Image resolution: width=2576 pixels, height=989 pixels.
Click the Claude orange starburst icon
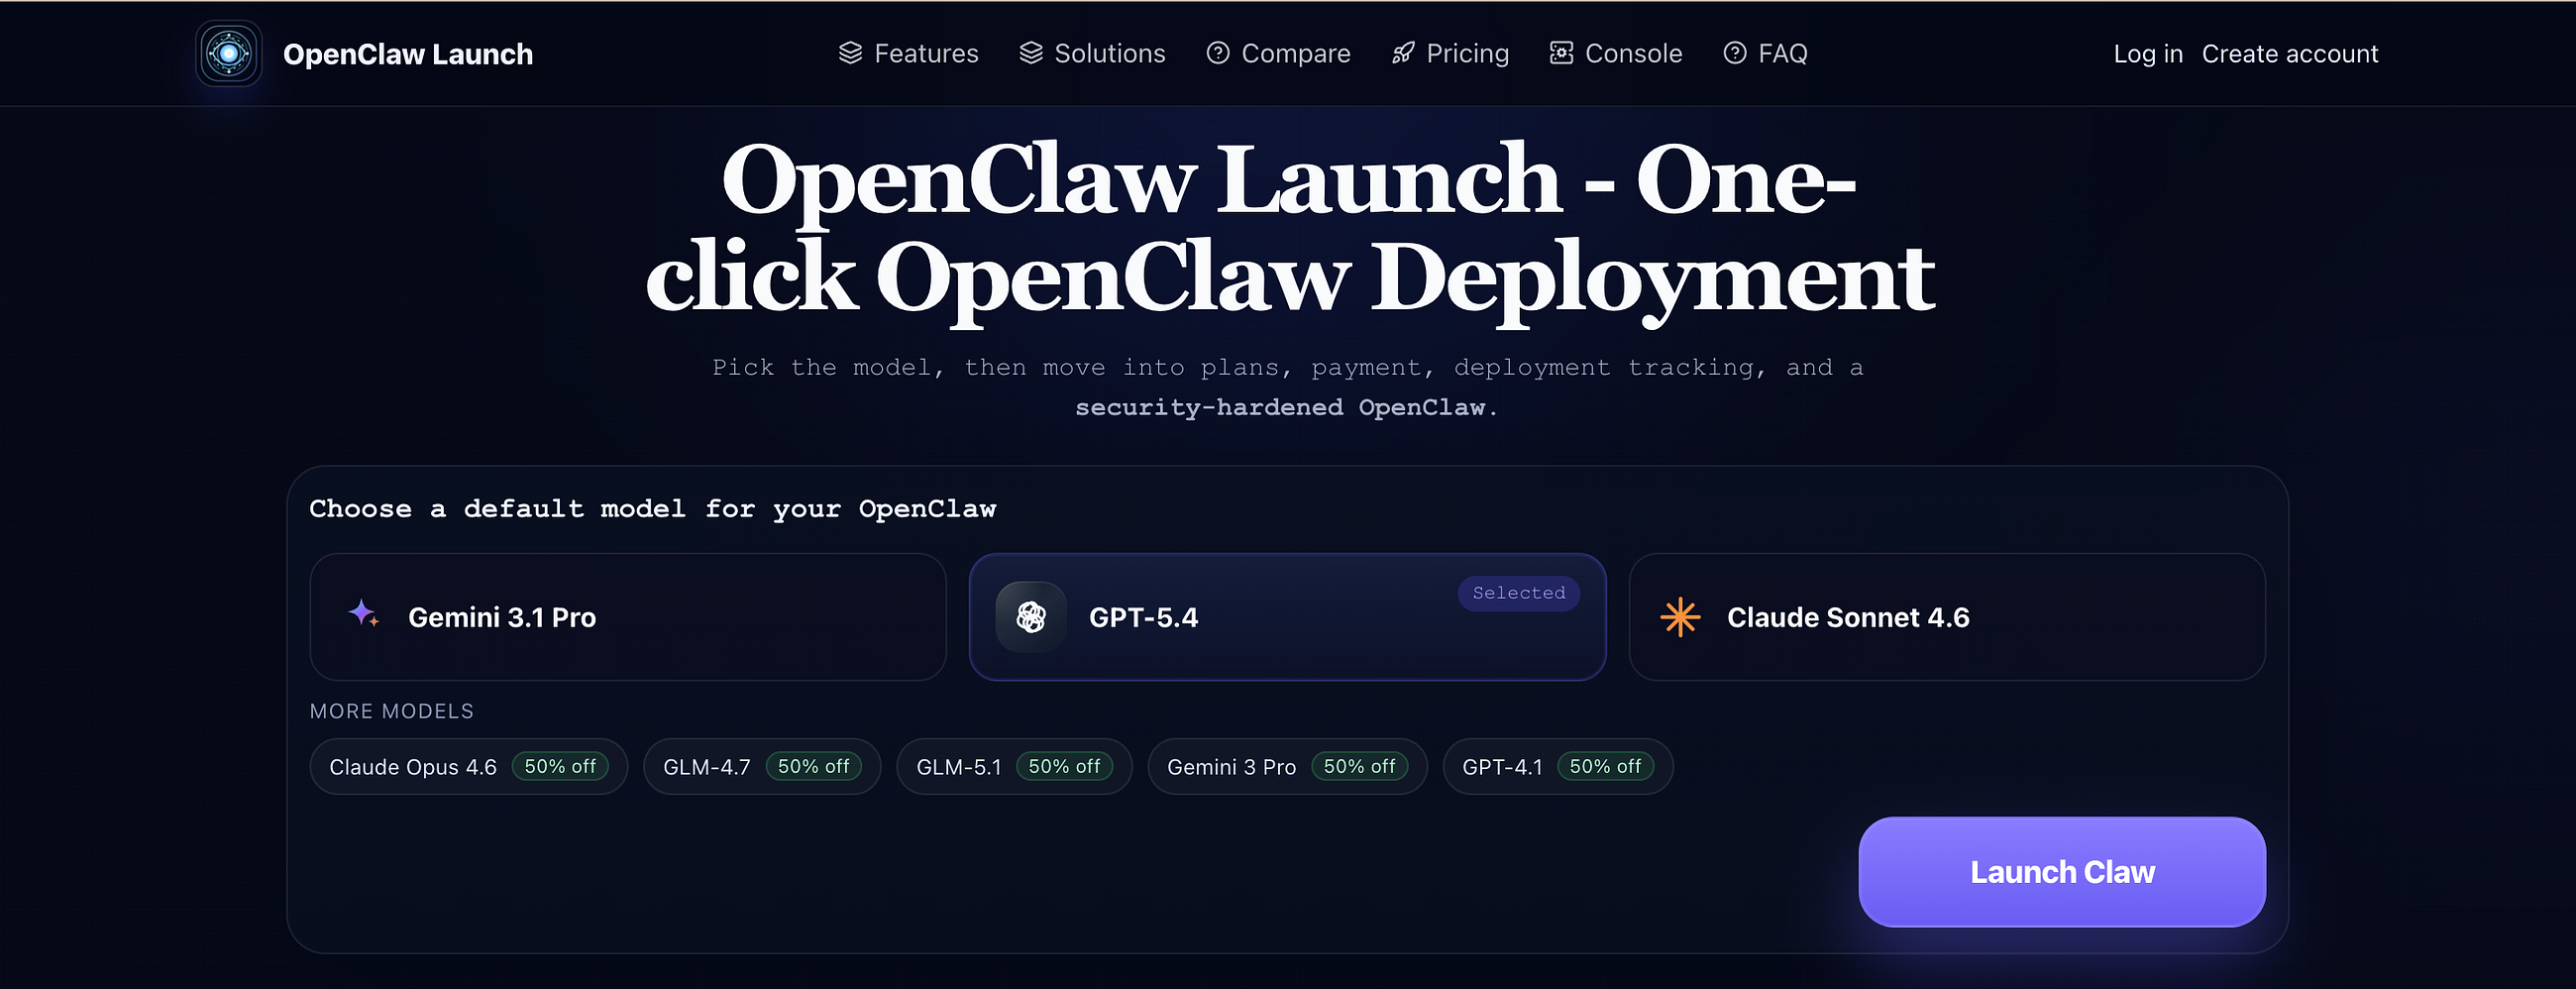pos(1680,617)
